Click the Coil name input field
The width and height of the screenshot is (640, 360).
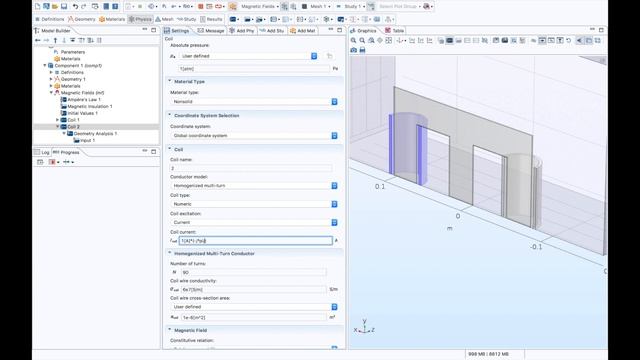coord(251,168)
